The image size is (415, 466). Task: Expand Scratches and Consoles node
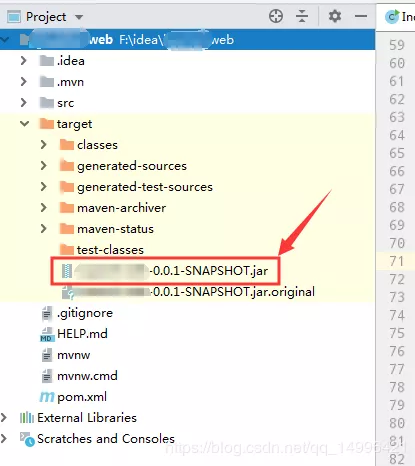[4, 439]
